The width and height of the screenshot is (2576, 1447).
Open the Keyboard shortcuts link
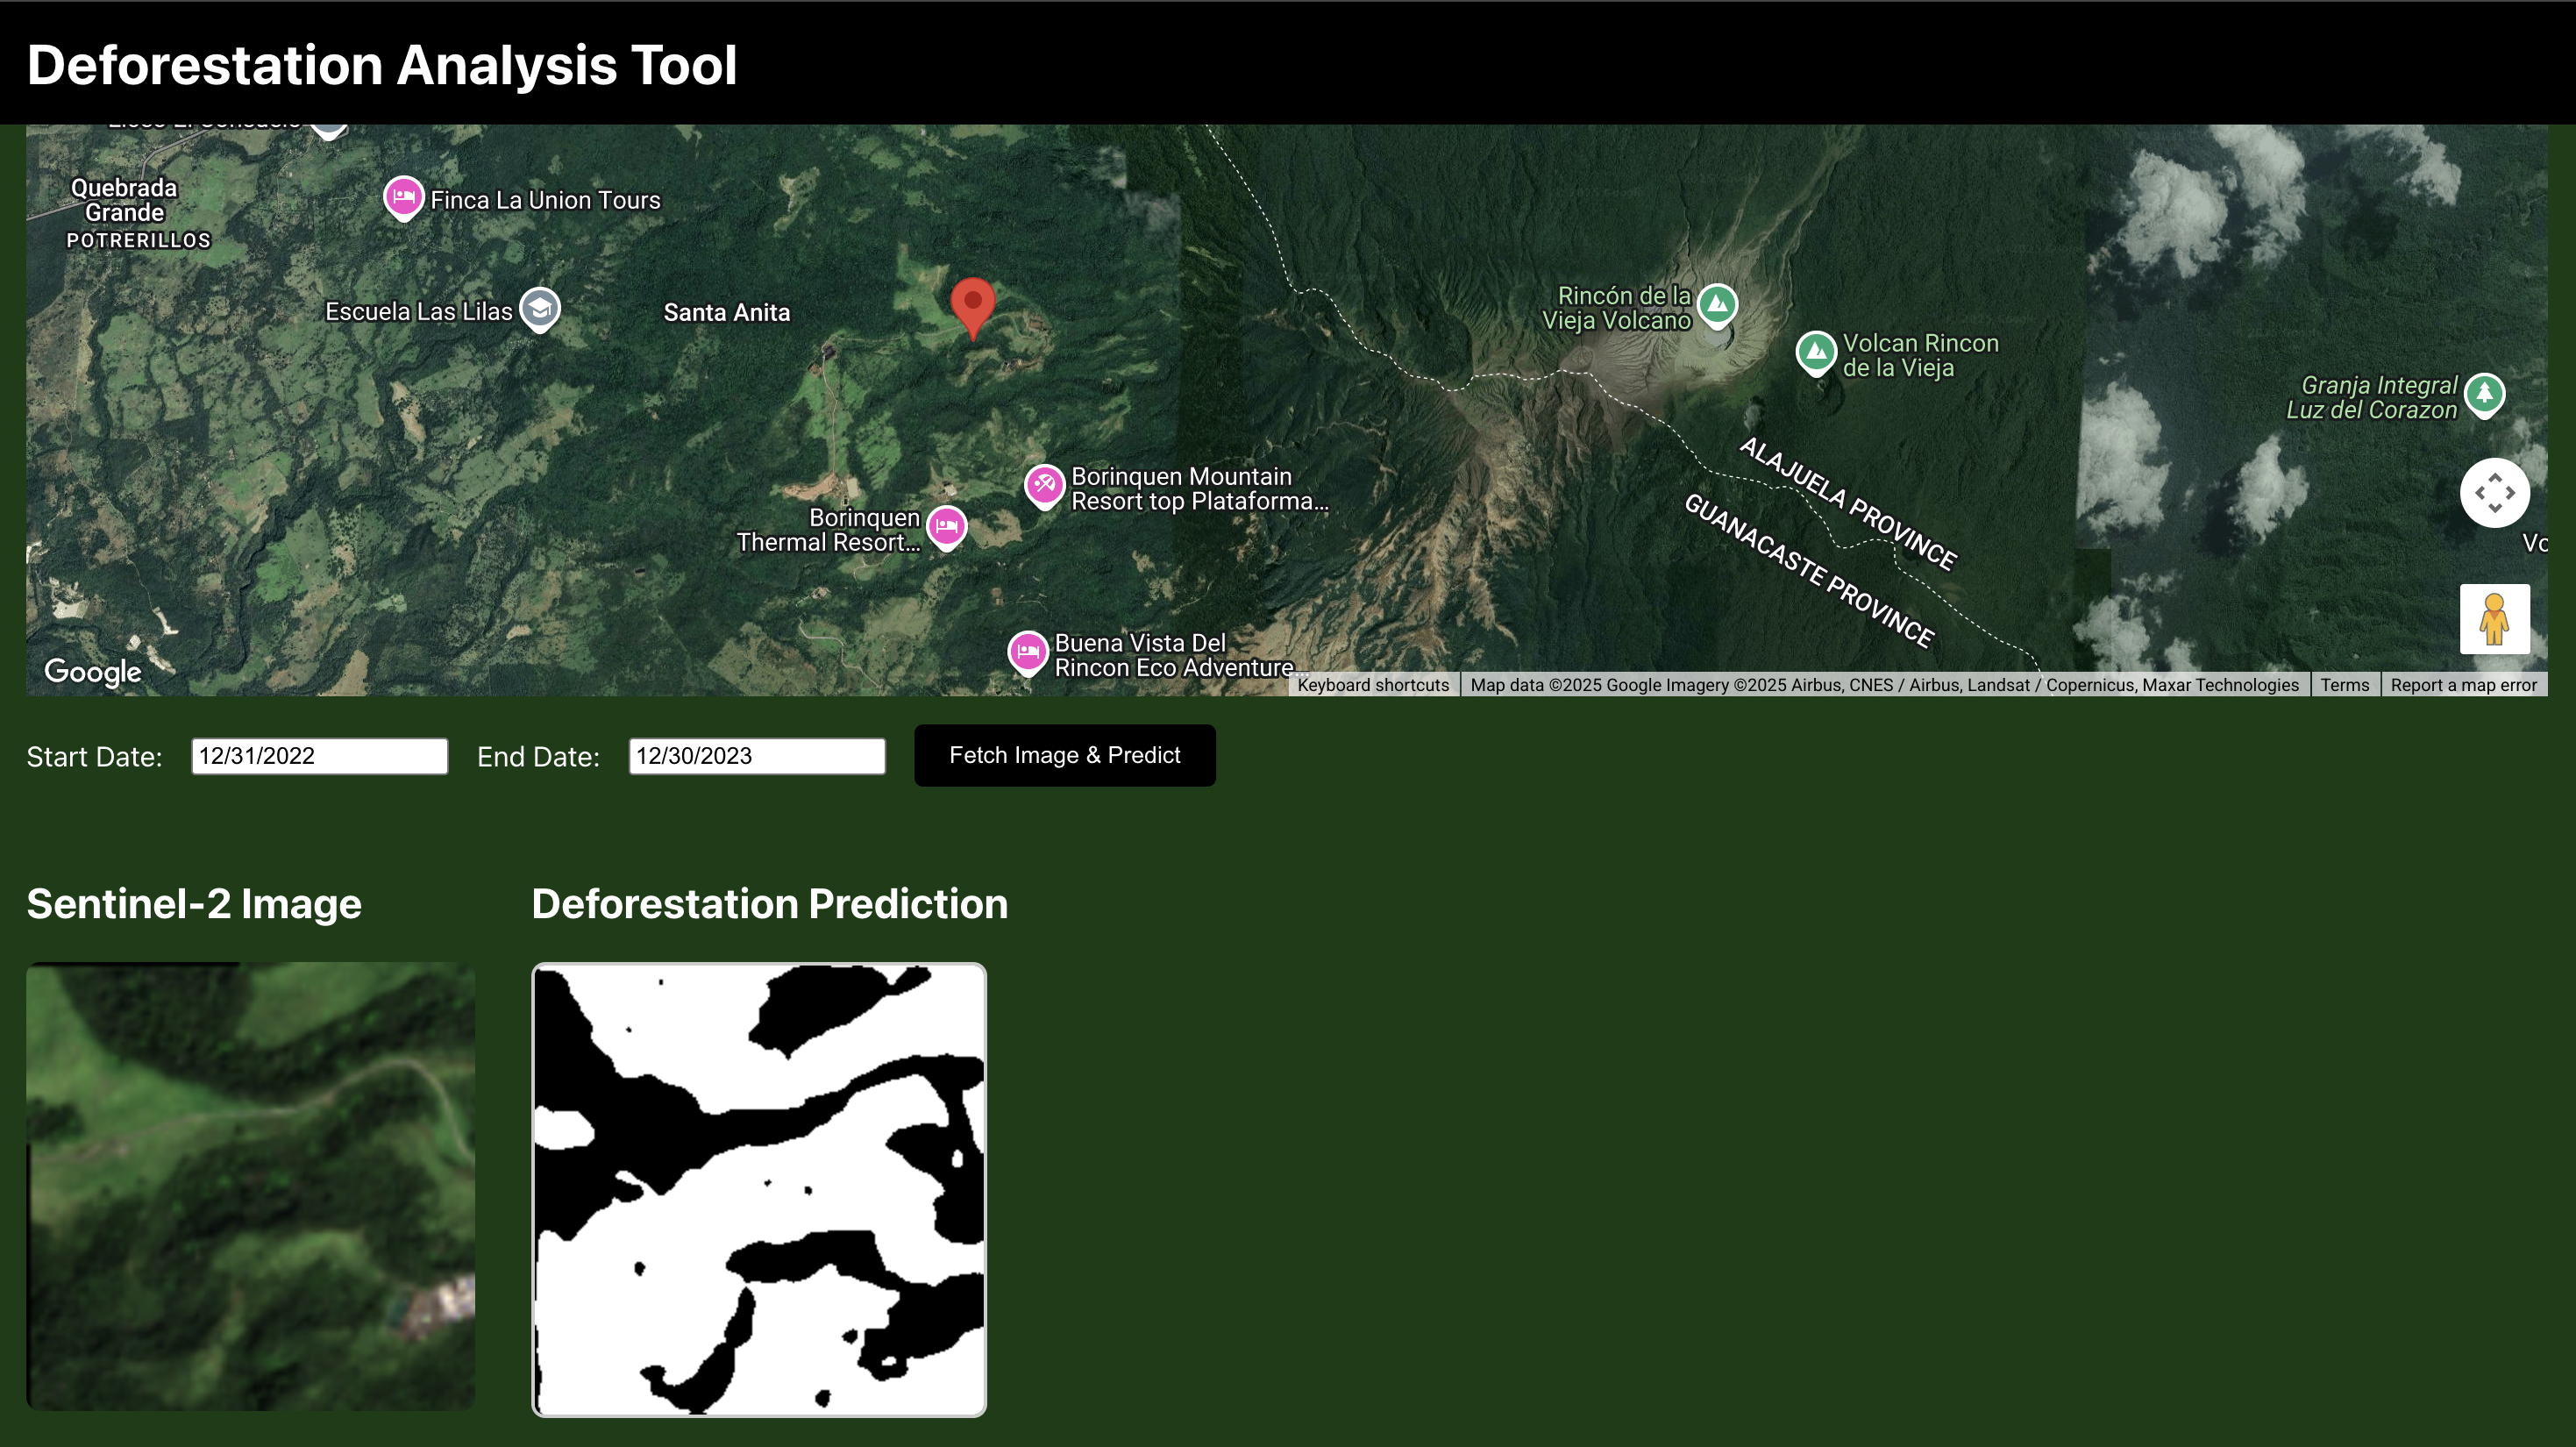(x=1372, y=685)
